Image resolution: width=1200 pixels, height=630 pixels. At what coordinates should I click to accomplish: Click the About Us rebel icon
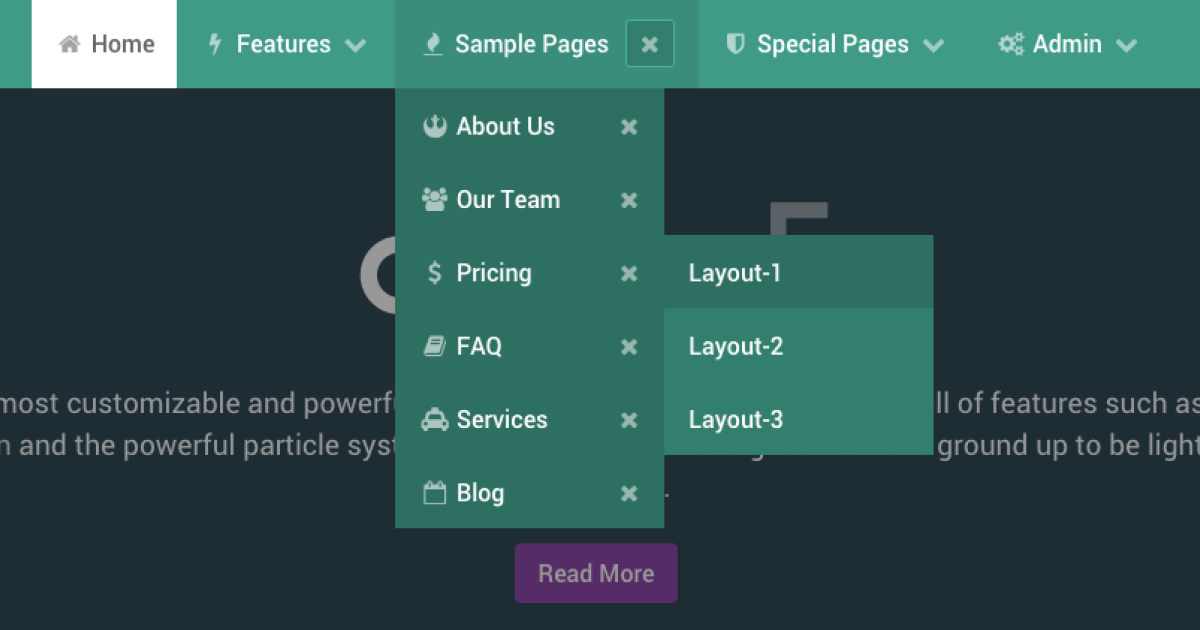coord(434,127)
